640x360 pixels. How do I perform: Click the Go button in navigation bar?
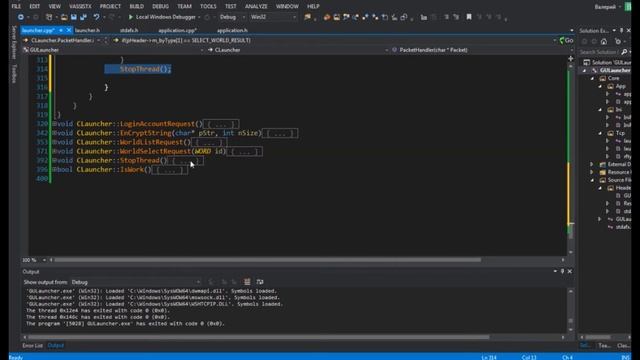567,40
